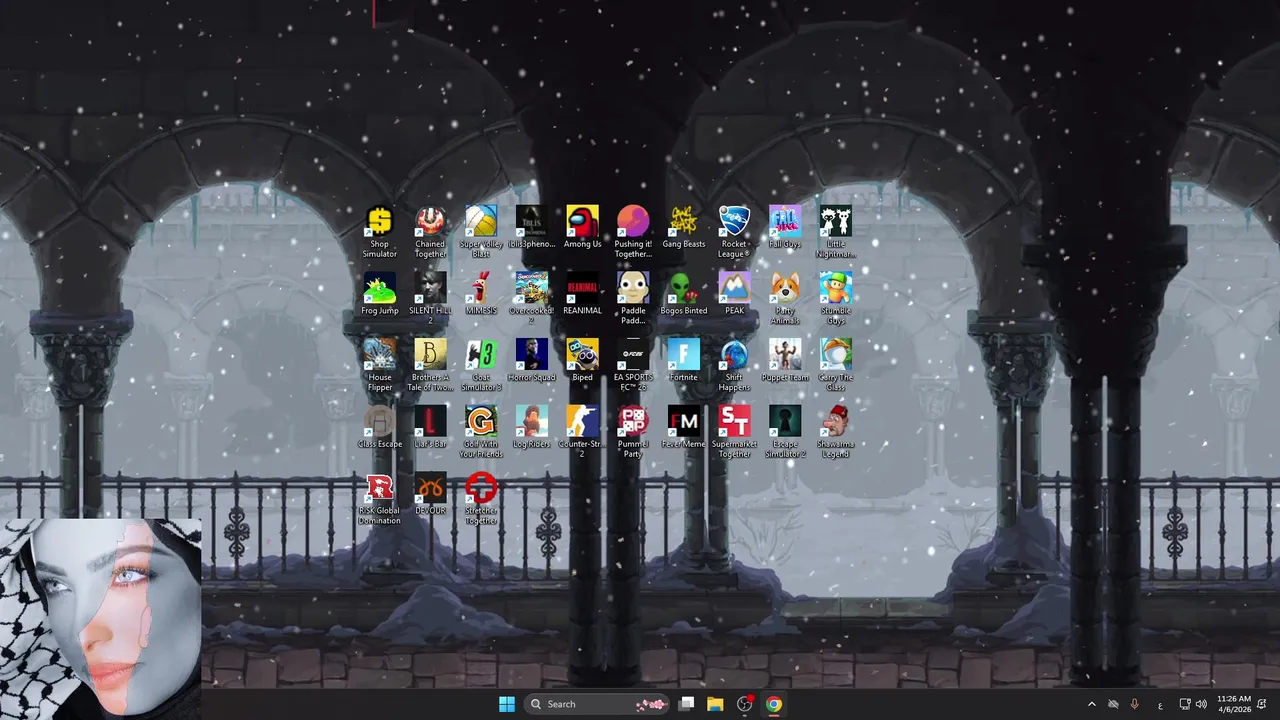Launch Chained Together from the desktop
Viewport: 1280px width, 720px height.
click(x=431, y=232)
